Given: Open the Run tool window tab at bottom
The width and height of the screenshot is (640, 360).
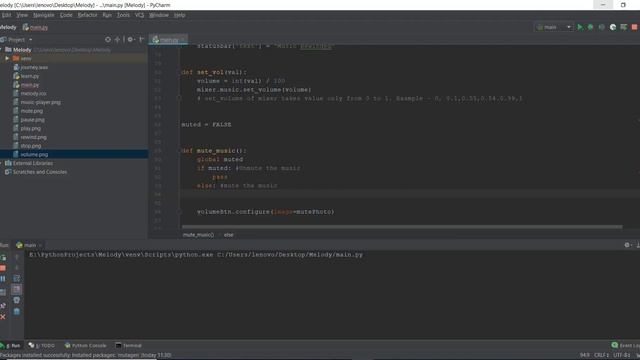Looking at the screenshot, I should [x=11, y=346].
